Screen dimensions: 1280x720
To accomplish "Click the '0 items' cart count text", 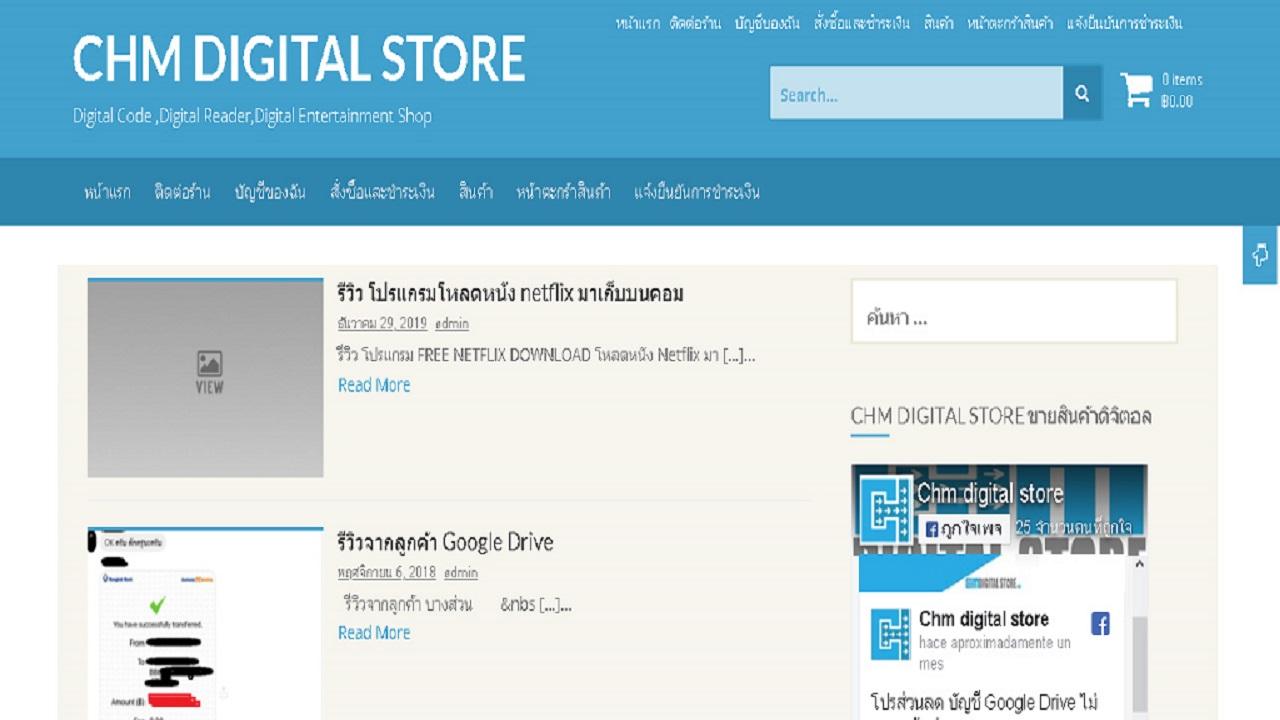I will click(1182, 80).
